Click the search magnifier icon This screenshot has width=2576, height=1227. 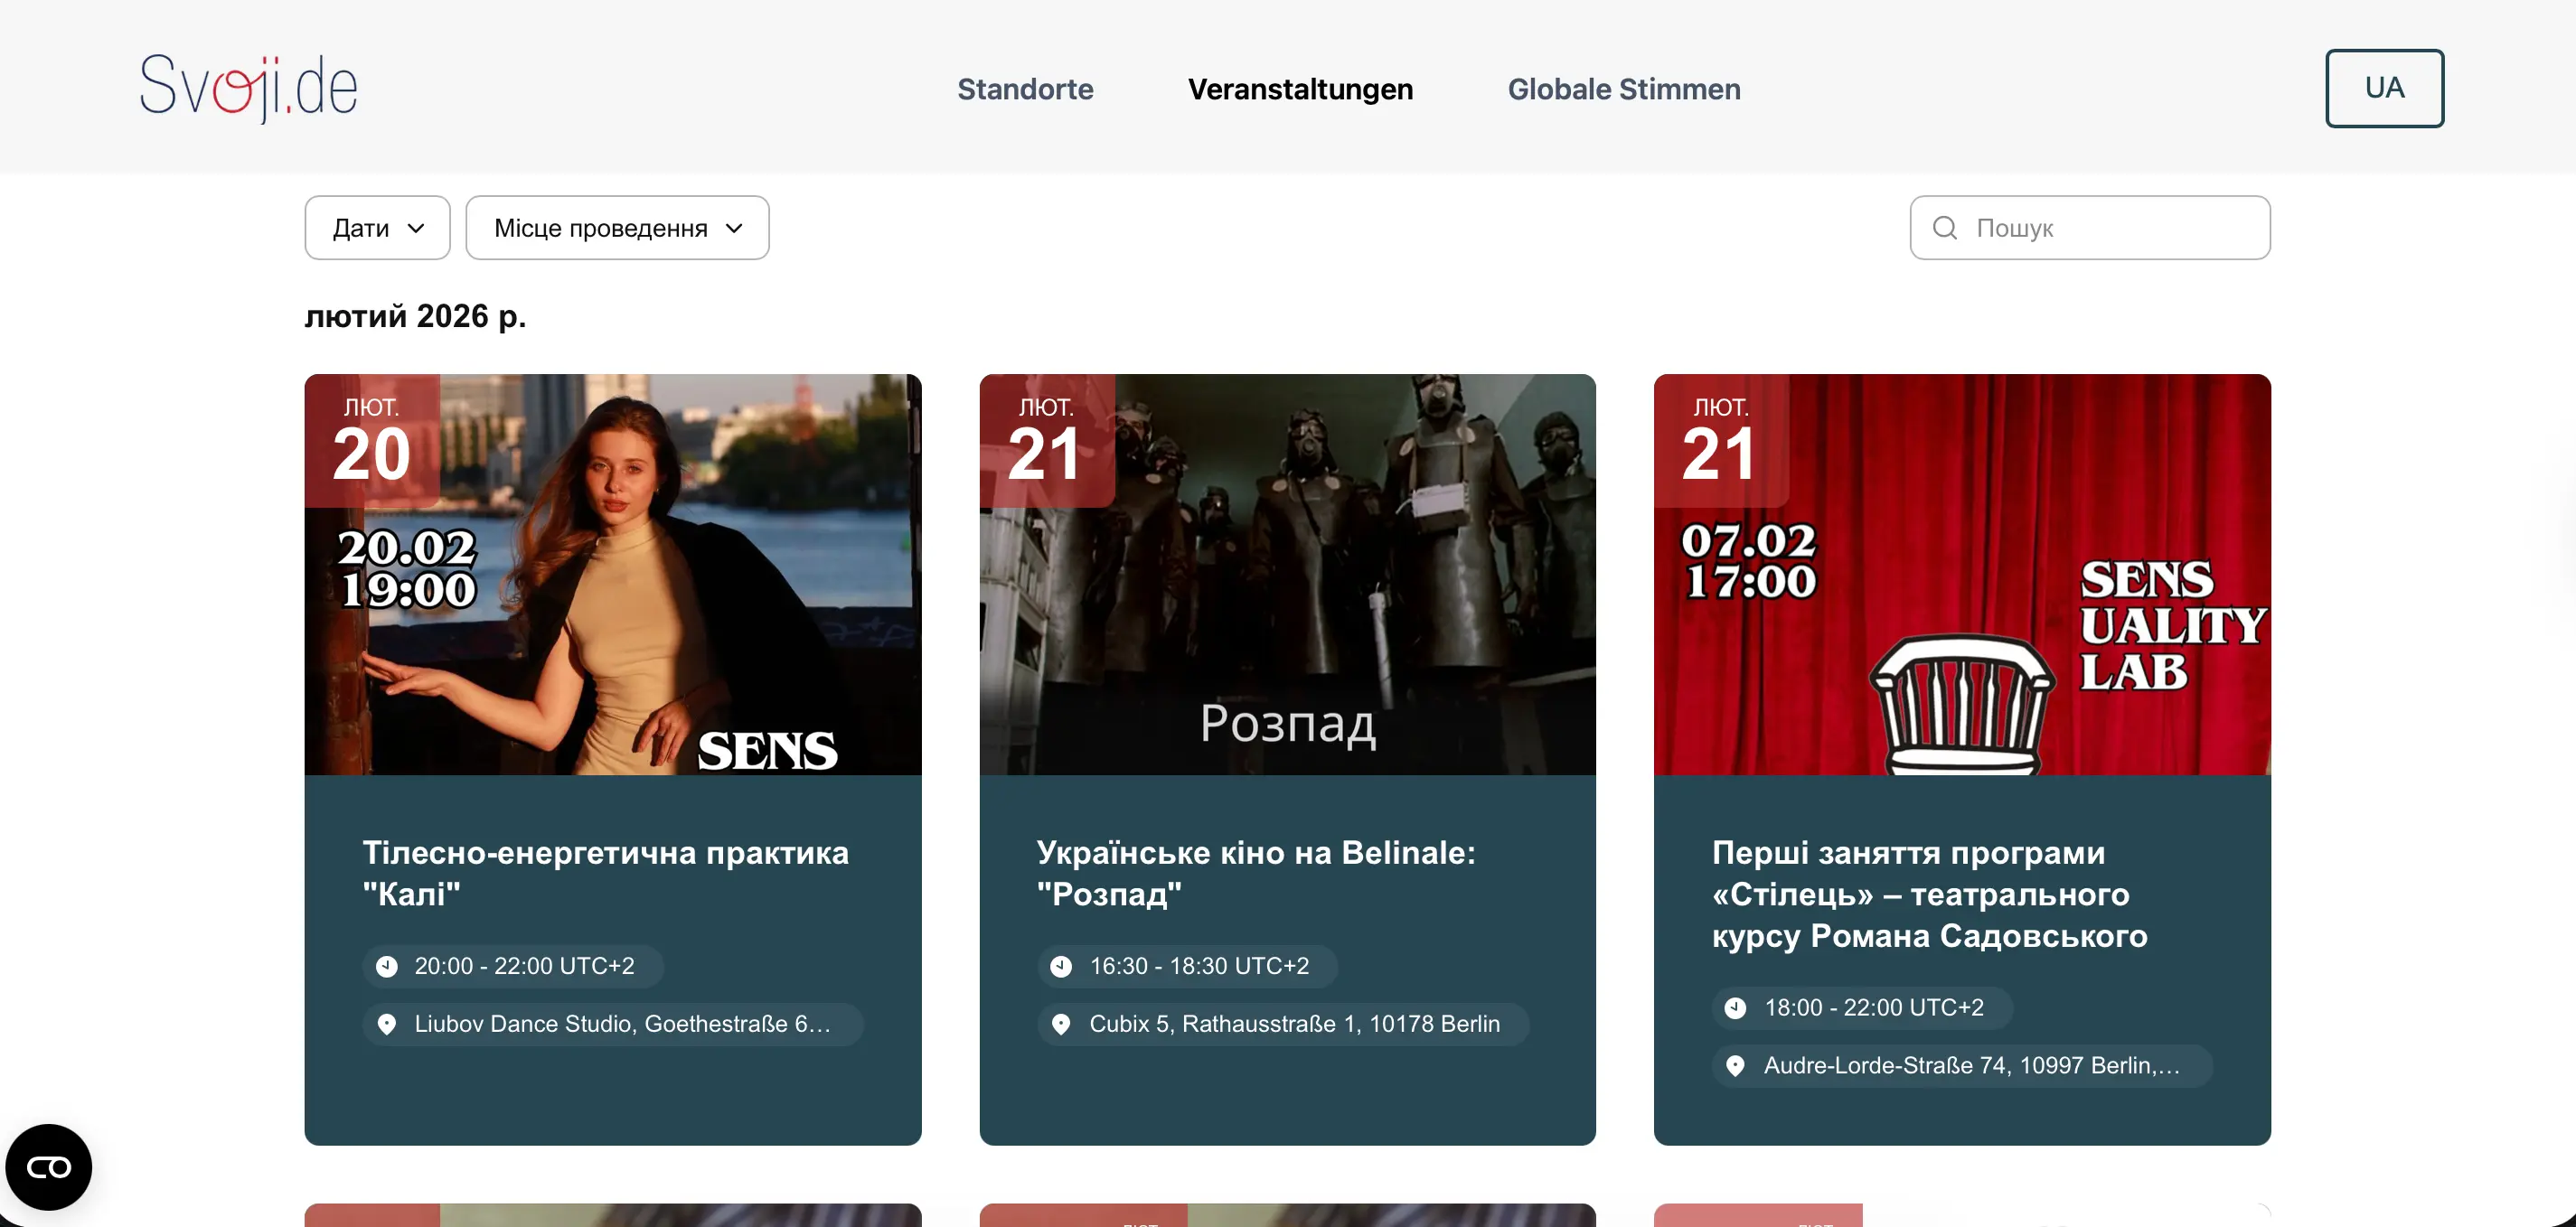pos(1944,228)
